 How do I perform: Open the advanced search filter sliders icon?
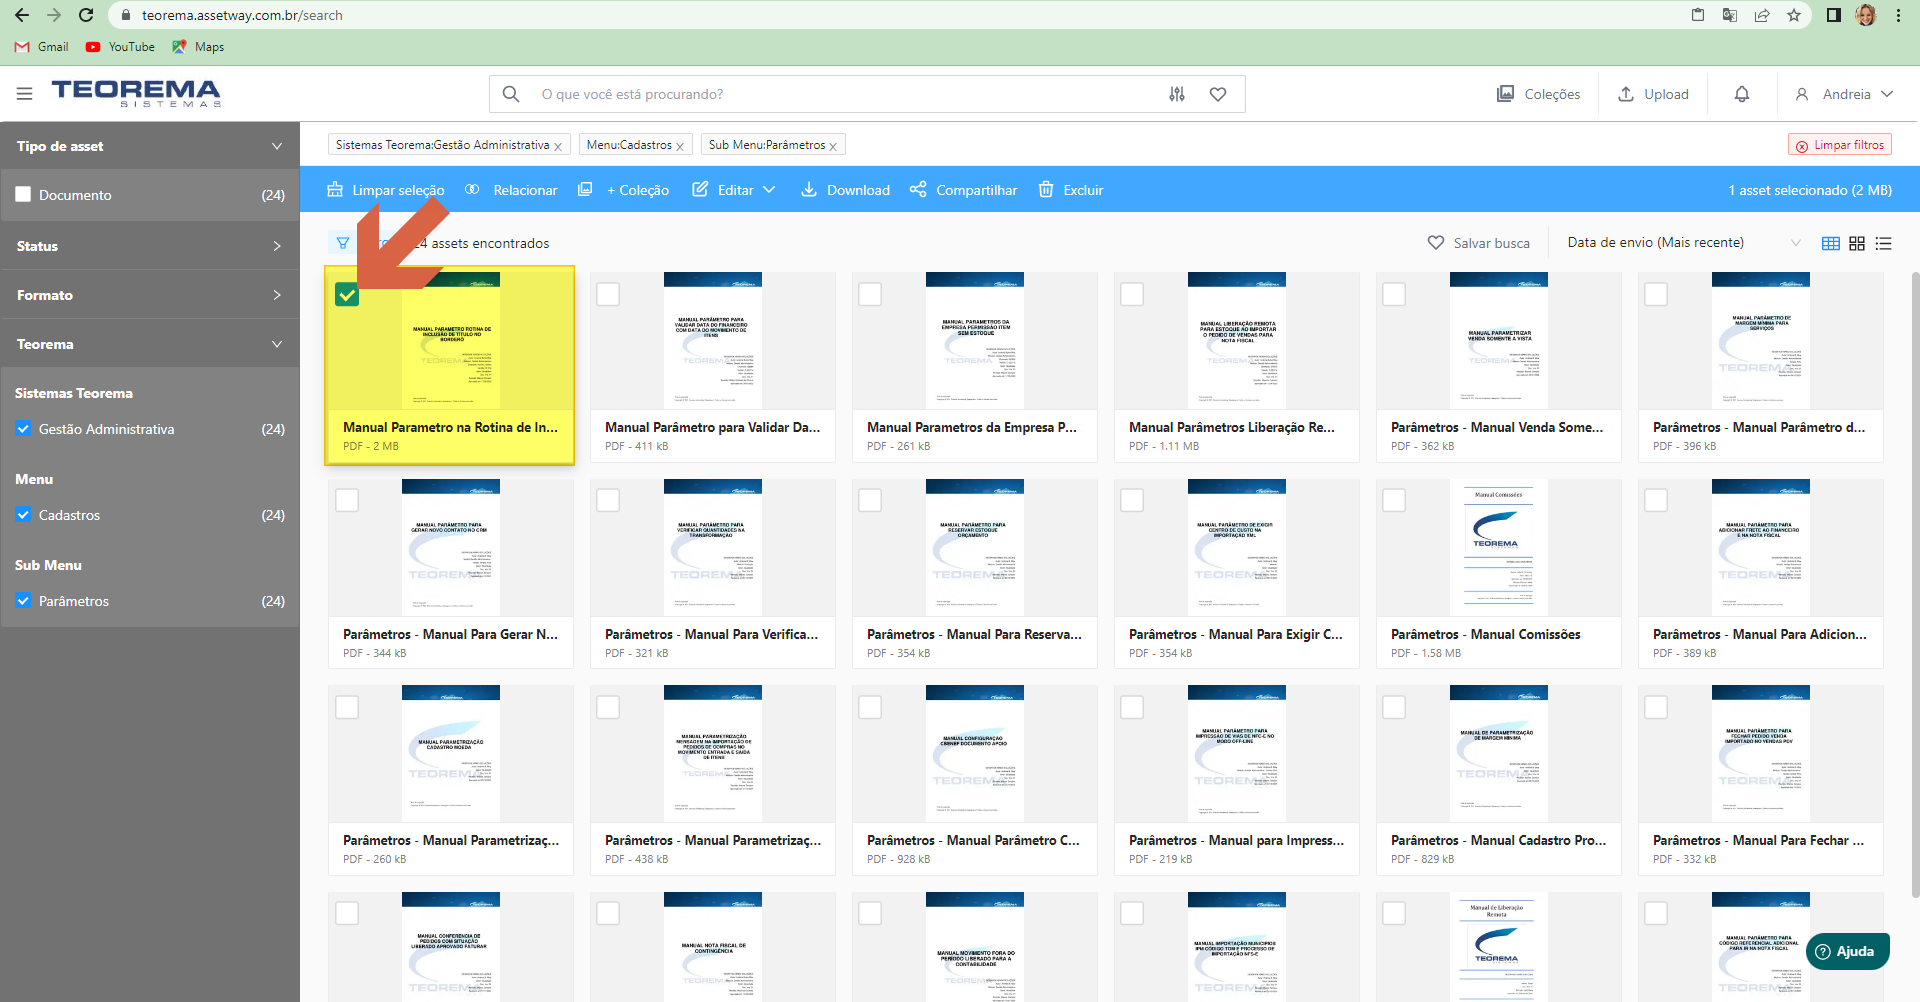pyautogui.click(x=1177, y=94)
